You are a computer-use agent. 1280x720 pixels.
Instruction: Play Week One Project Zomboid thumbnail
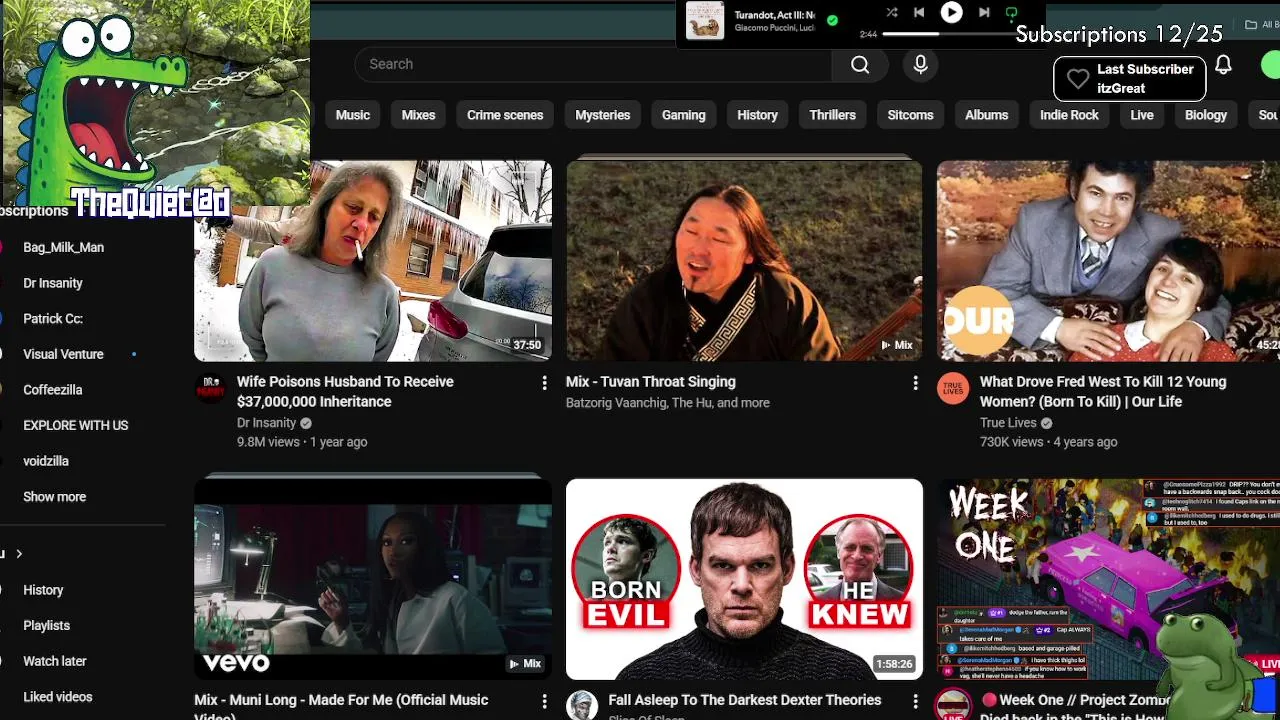pyautogui.click(x=1108, y=579)
